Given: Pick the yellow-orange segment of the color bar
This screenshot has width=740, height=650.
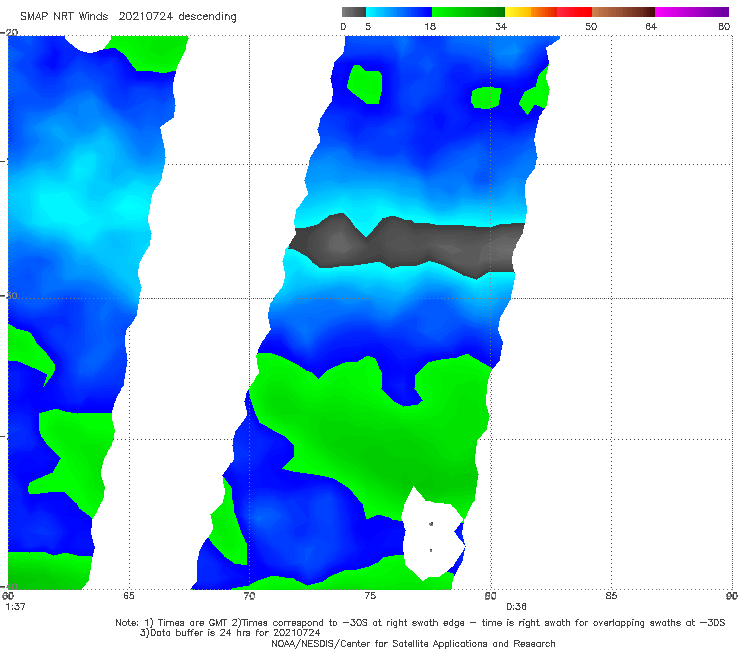Looking at the screenshot, I should coord(531,12).
